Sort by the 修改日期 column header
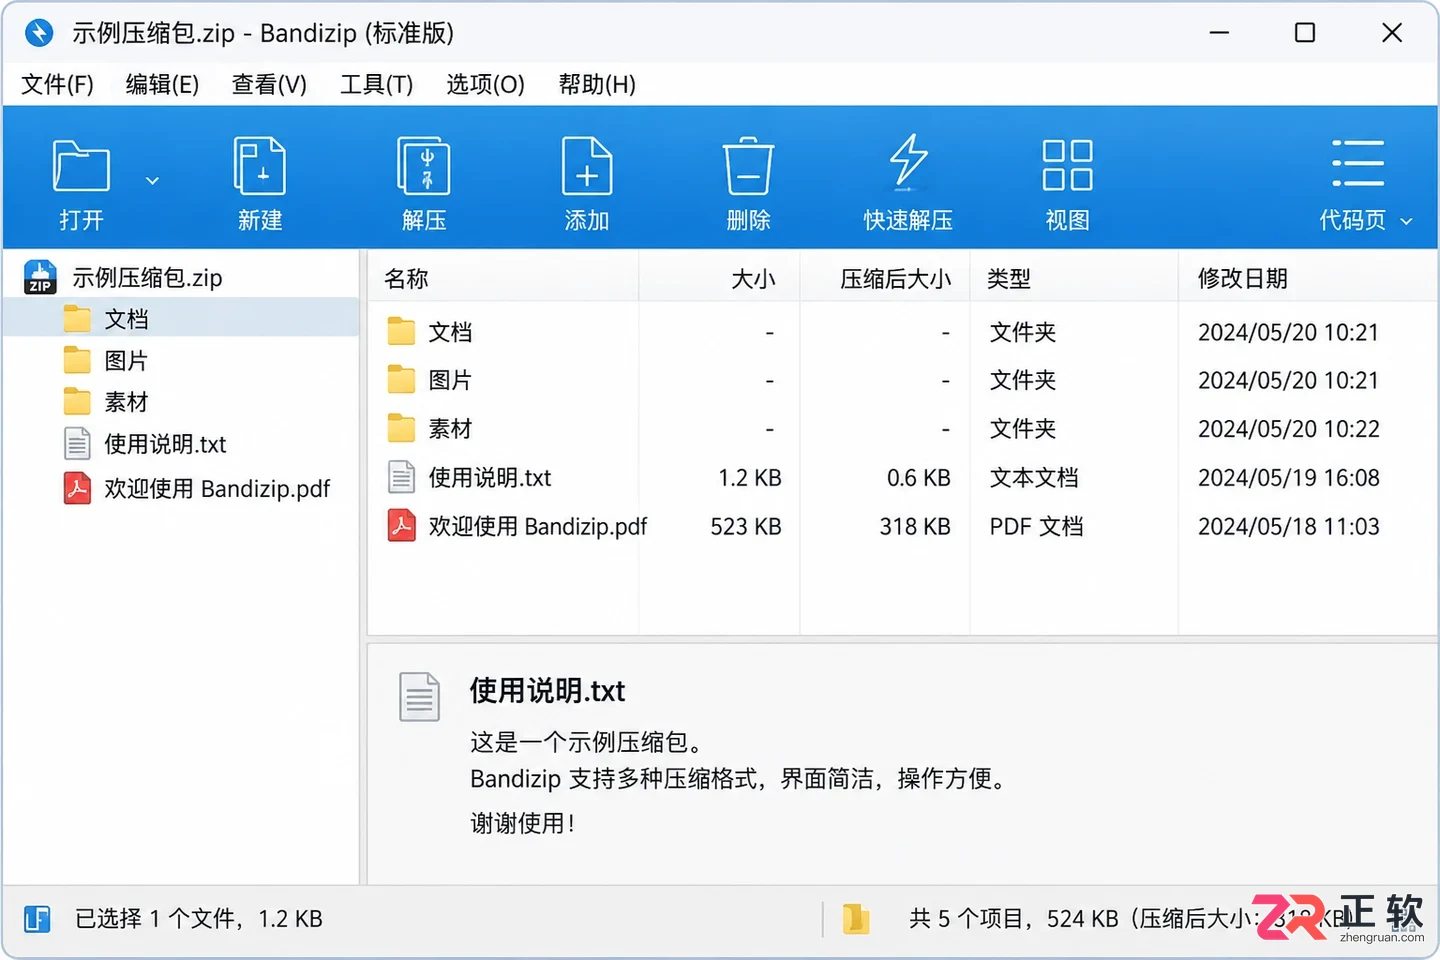Image resolution: width=1440 pixels, height=960 pixels. click(1308, 278)
